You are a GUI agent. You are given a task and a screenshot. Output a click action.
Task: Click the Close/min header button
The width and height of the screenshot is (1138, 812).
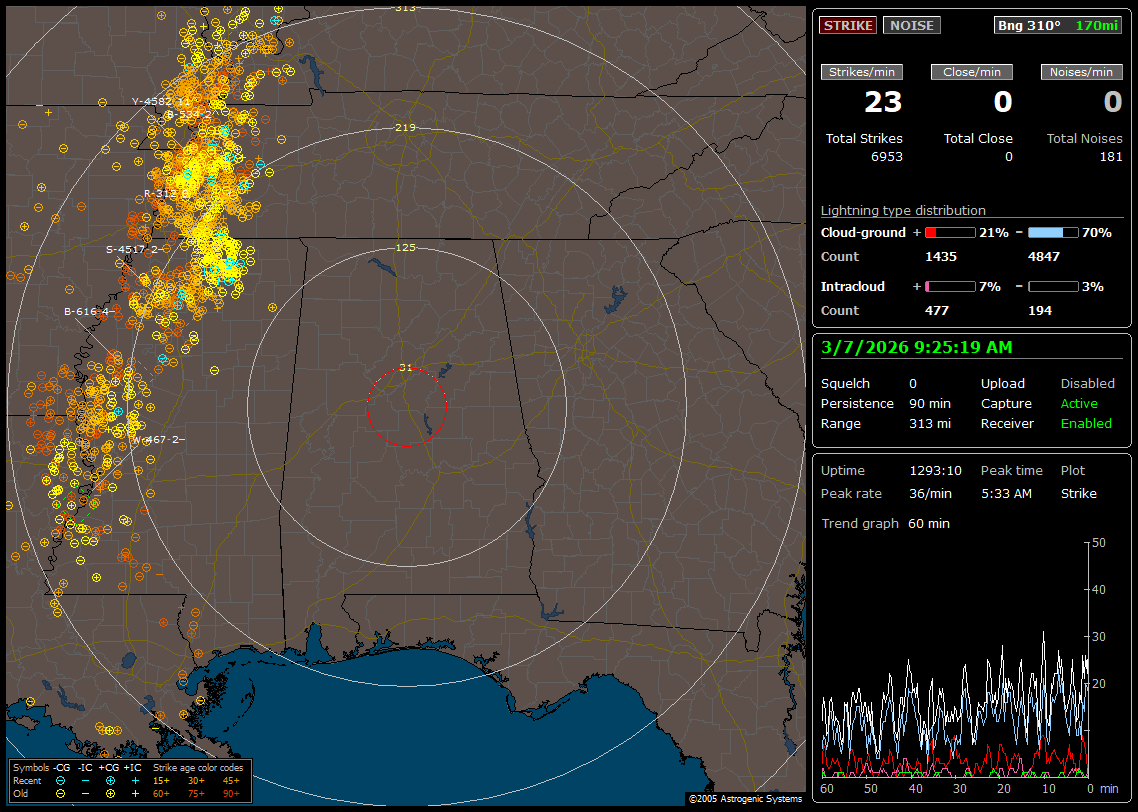pos(972,72)
